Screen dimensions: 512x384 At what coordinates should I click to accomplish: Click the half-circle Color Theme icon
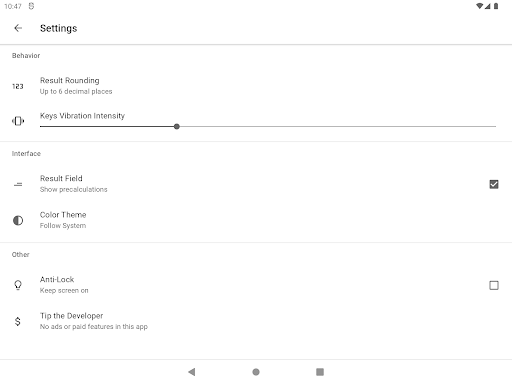(x=18, y=220)
